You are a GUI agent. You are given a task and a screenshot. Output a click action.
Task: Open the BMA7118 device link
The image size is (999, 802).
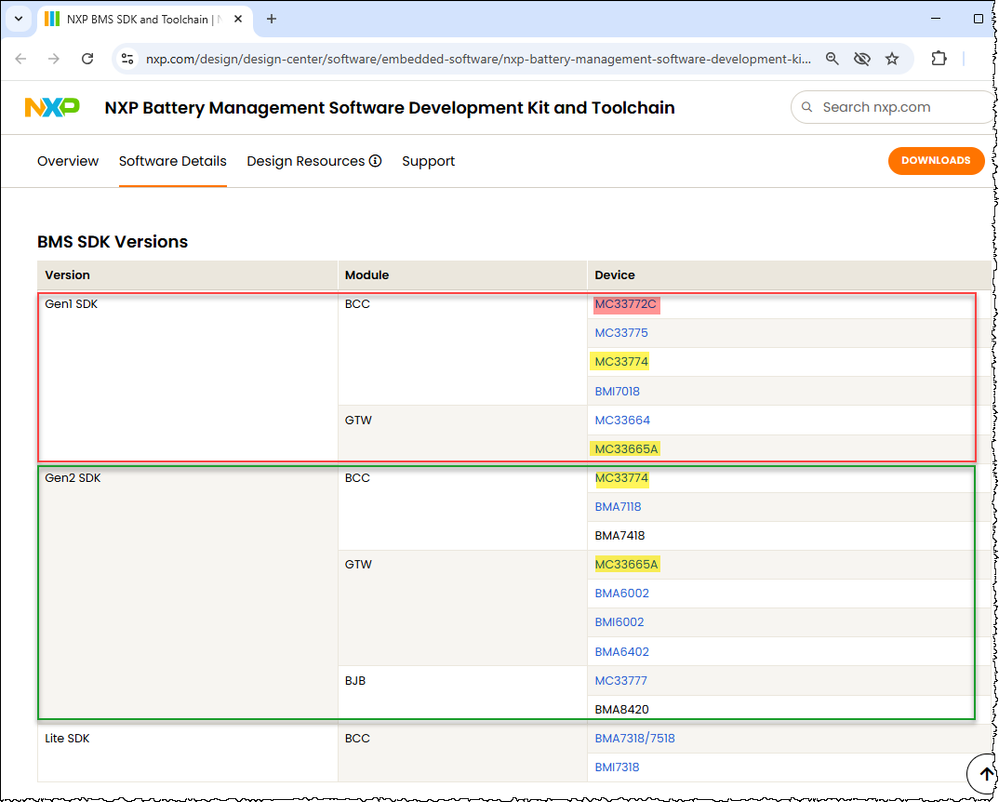click(617, 506)
